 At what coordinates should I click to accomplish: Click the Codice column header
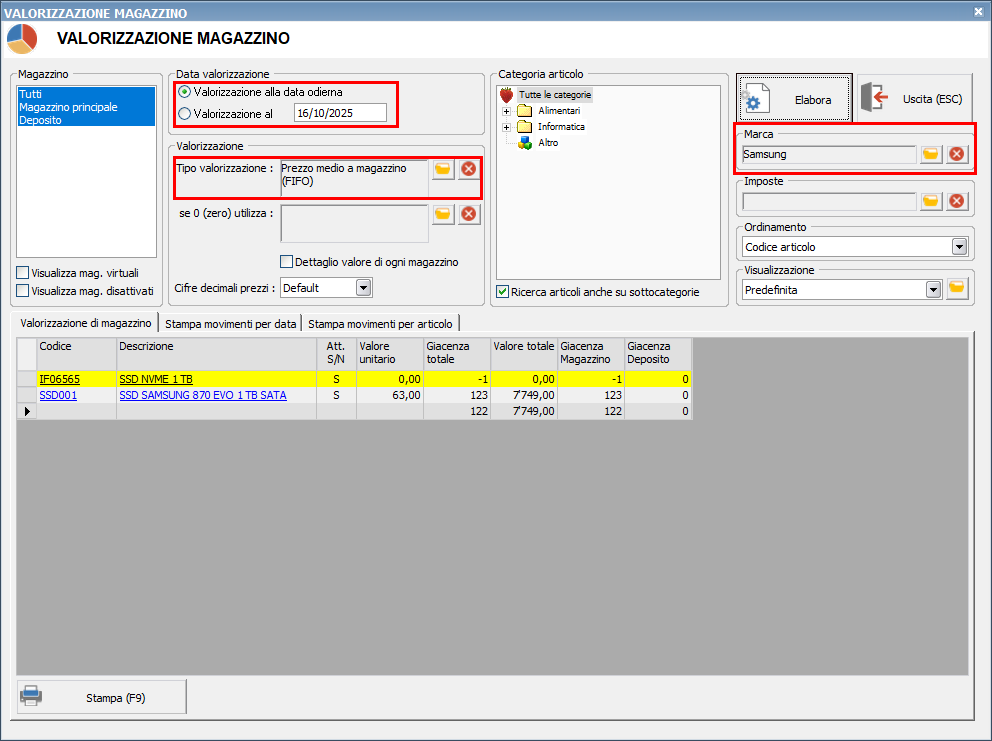point(77,354)
